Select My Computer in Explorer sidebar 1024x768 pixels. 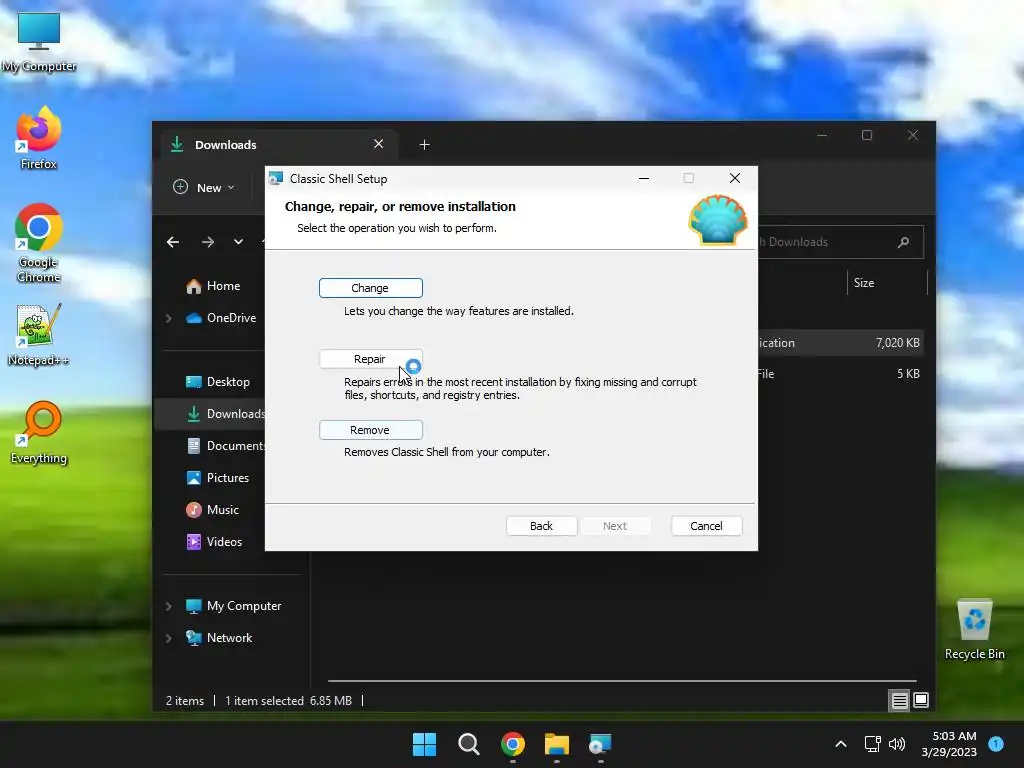[x=233, y=606]
